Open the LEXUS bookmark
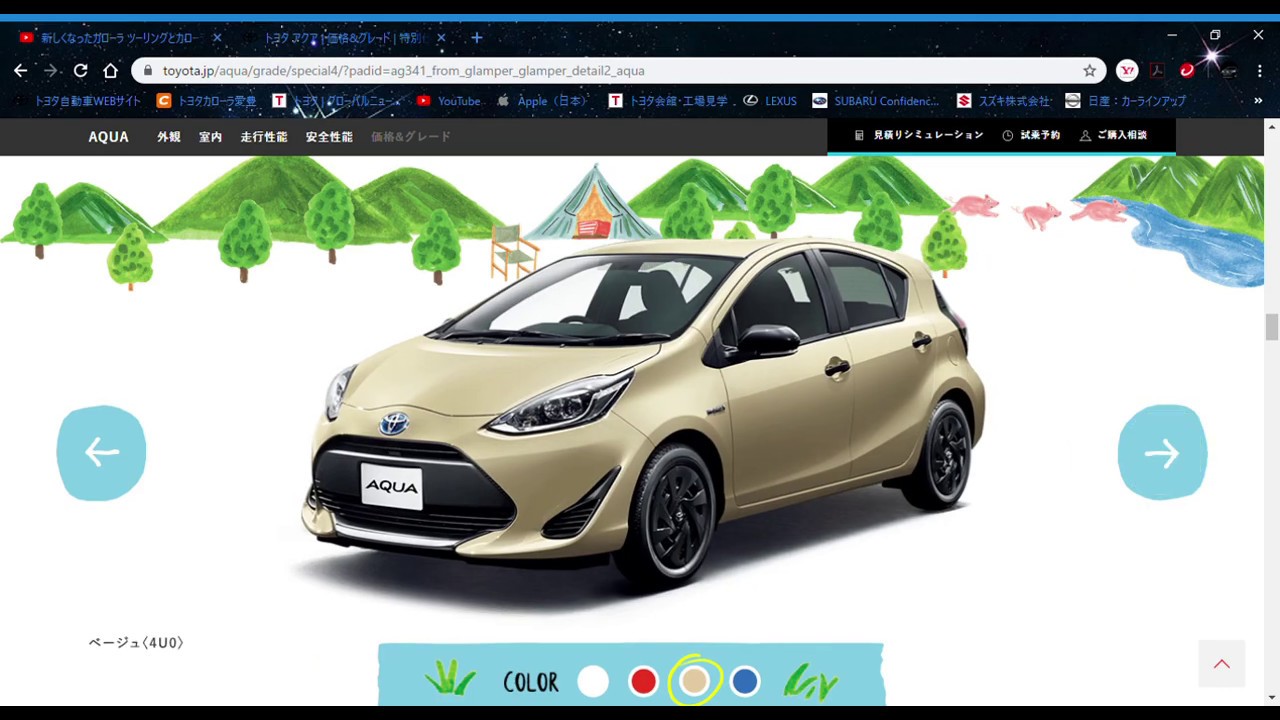The image size is (1280, 720). click(x=770, y=101)
